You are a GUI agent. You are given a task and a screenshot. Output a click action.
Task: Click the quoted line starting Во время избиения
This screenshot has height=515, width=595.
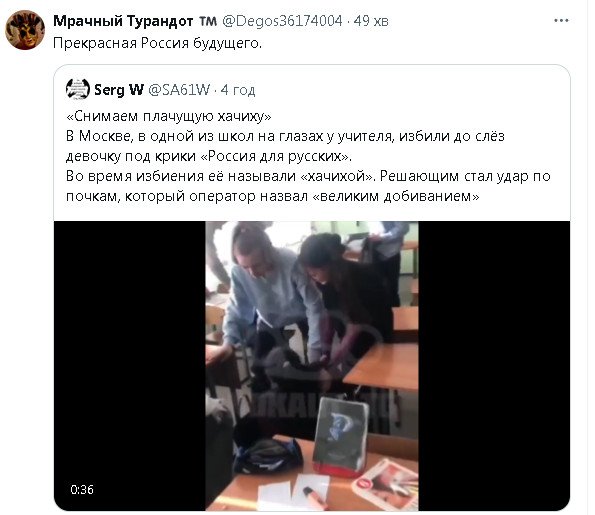[x=308, y=176]
